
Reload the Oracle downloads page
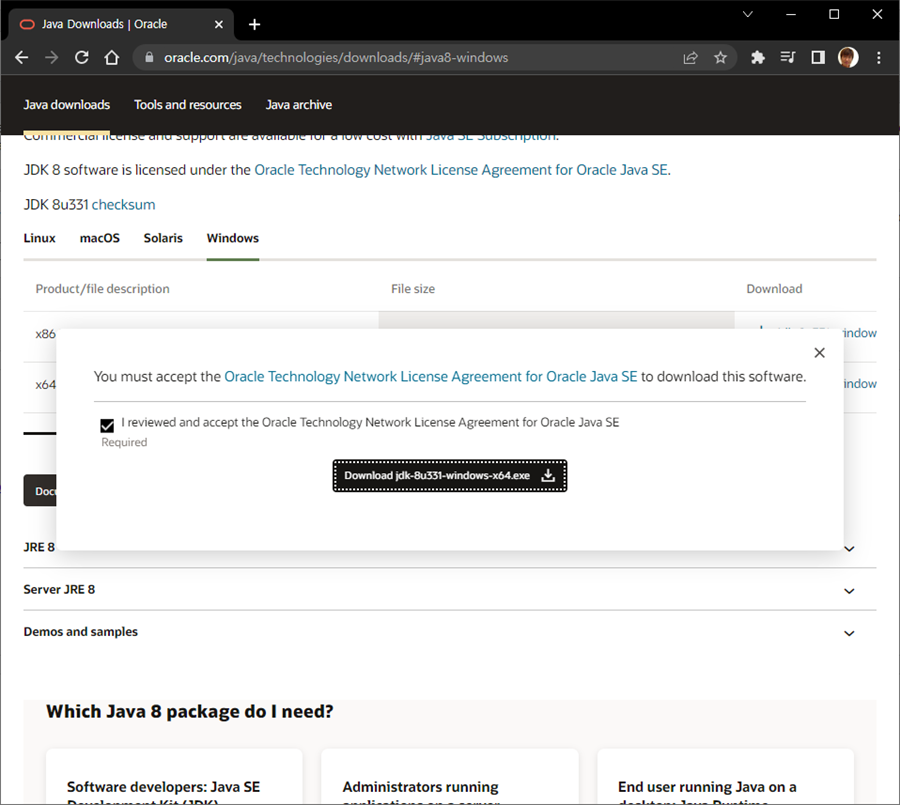point(82,57)
